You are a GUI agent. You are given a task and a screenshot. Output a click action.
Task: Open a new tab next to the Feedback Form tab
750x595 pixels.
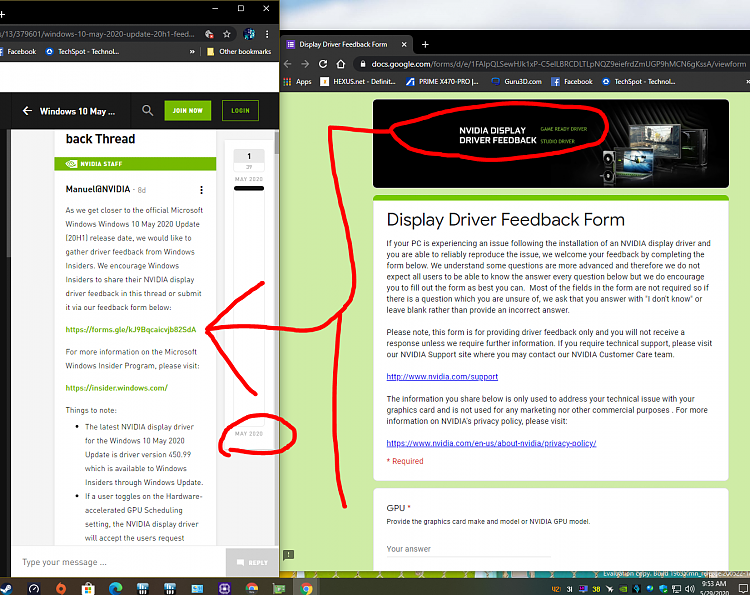425,44
